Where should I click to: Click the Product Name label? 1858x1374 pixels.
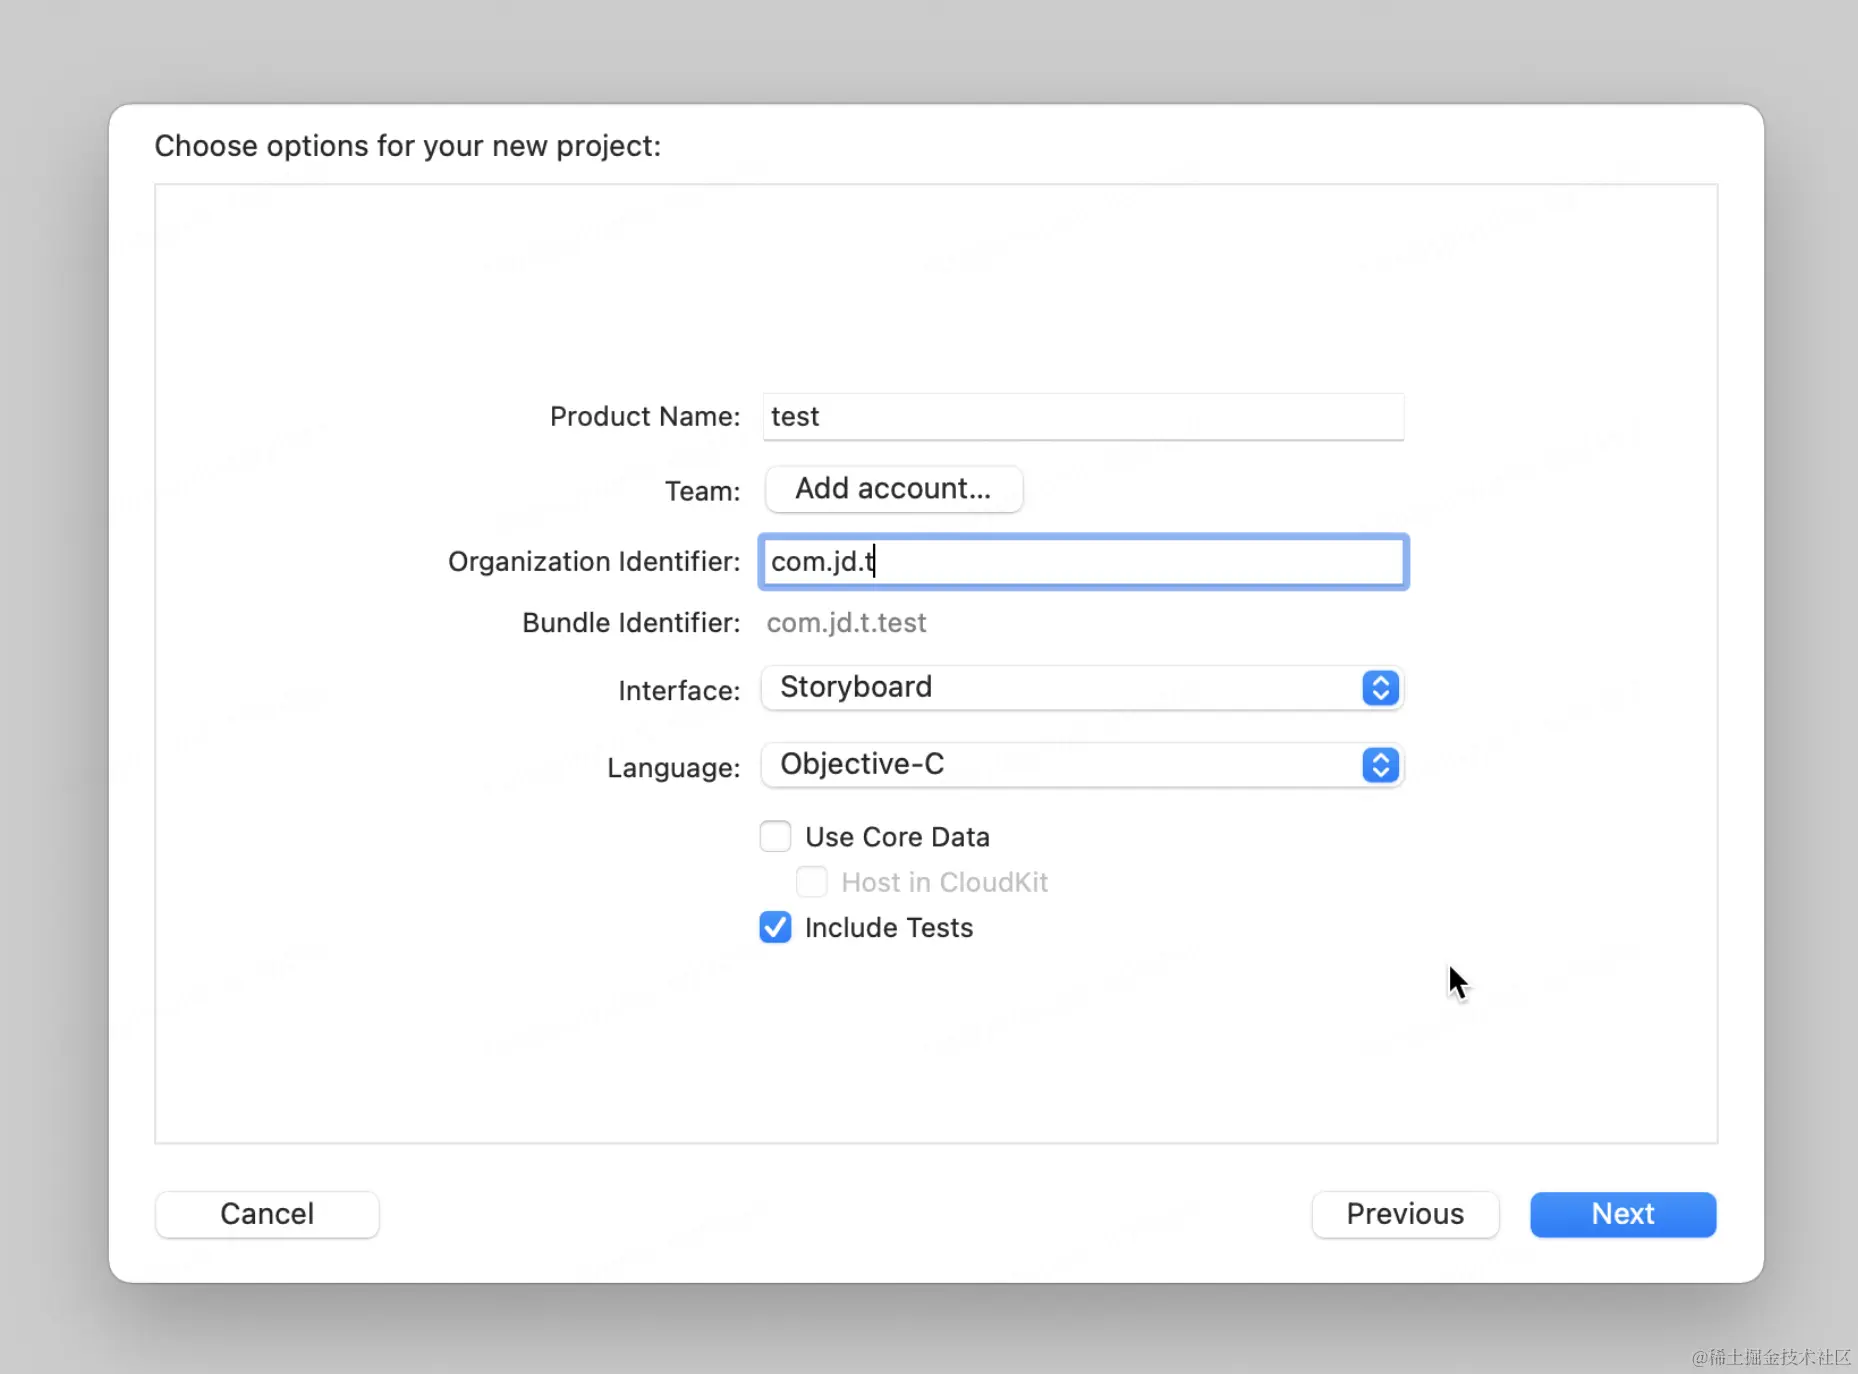point(644,416)
